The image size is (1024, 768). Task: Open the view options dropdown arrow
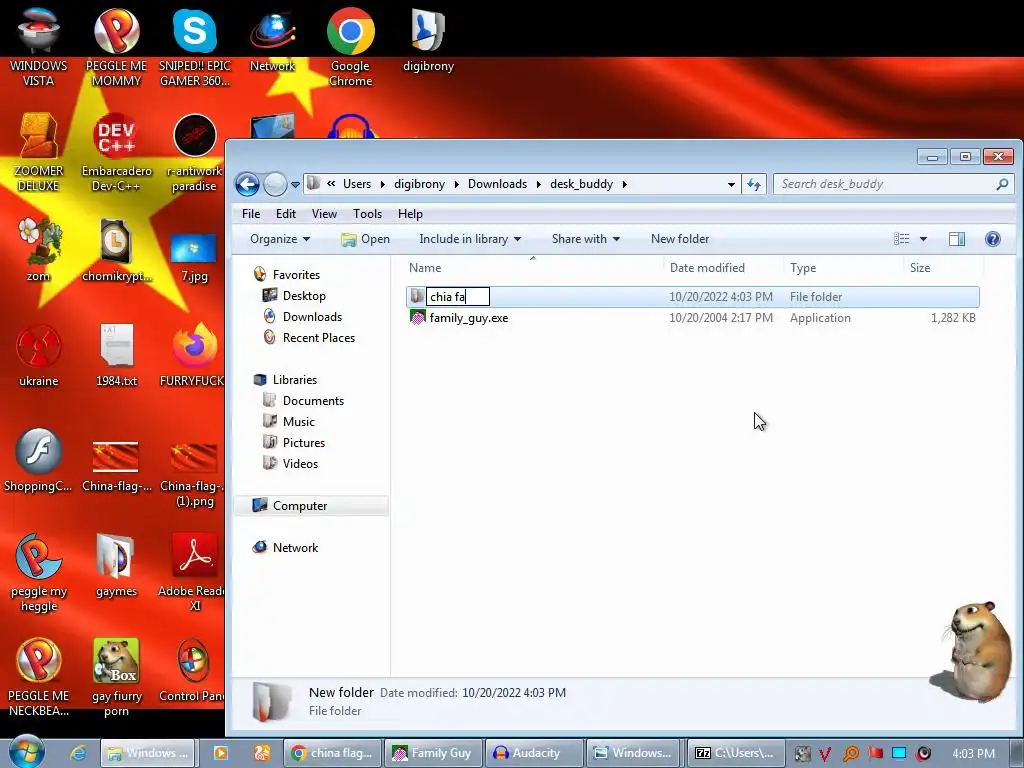click(x=923, y=239)
